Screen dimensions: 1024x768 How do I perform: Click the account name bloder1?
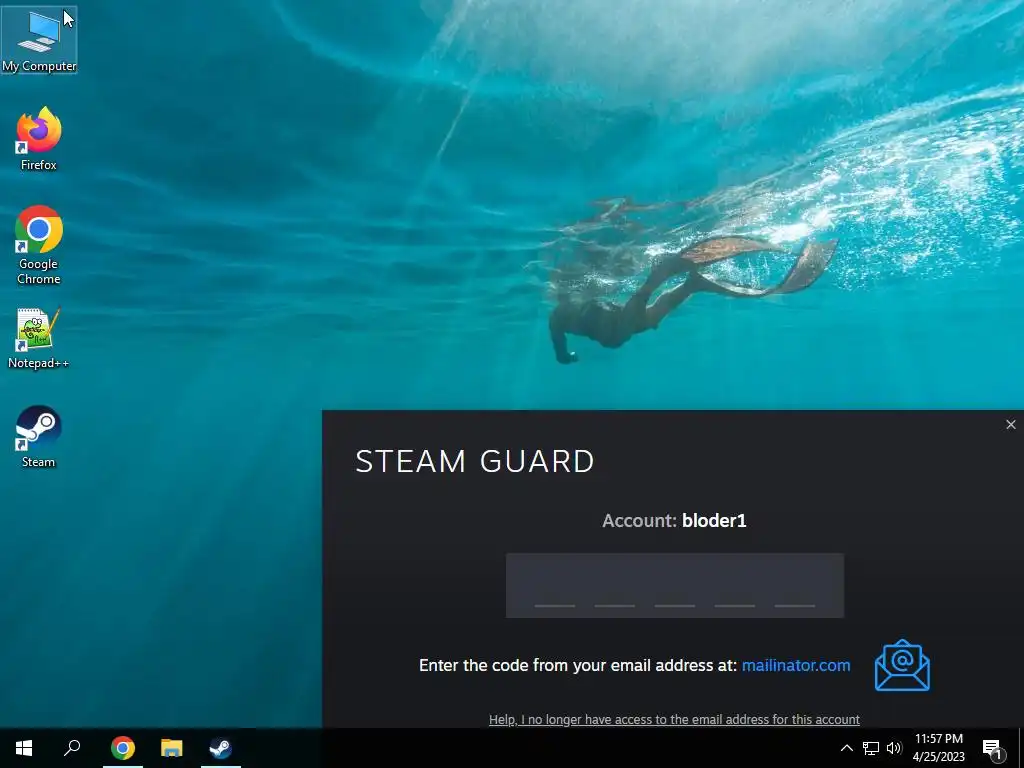coord(714,520)
